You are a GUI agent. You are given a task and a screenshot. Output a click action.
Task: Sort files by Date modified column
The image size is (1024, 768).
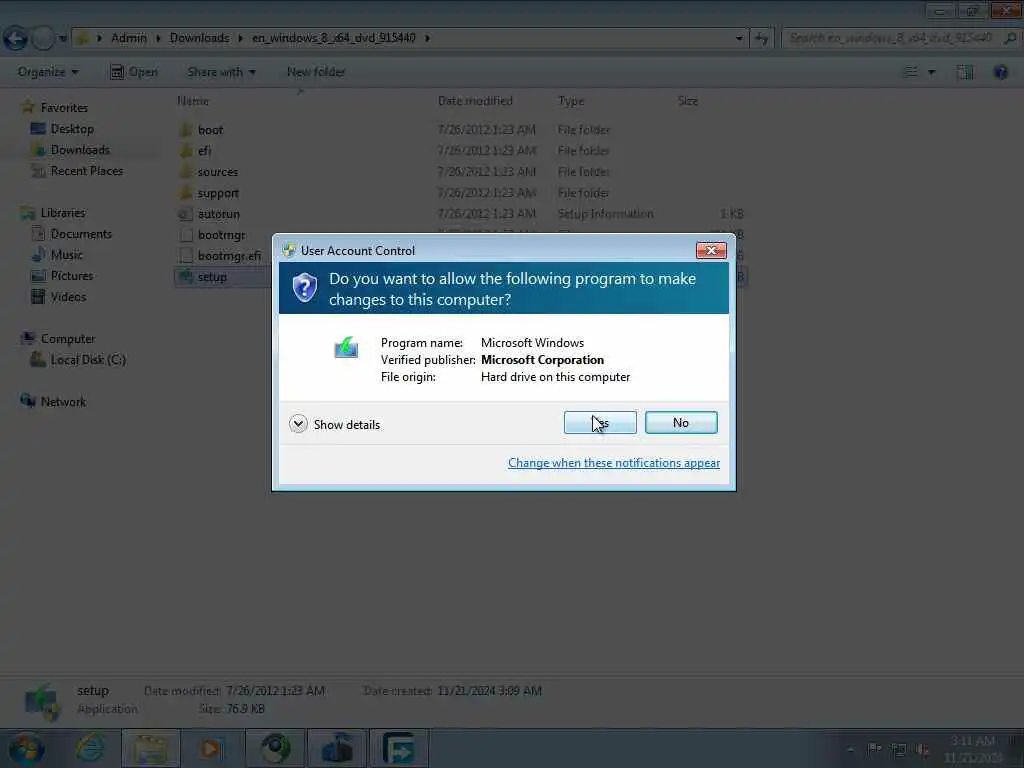[475, 101]
